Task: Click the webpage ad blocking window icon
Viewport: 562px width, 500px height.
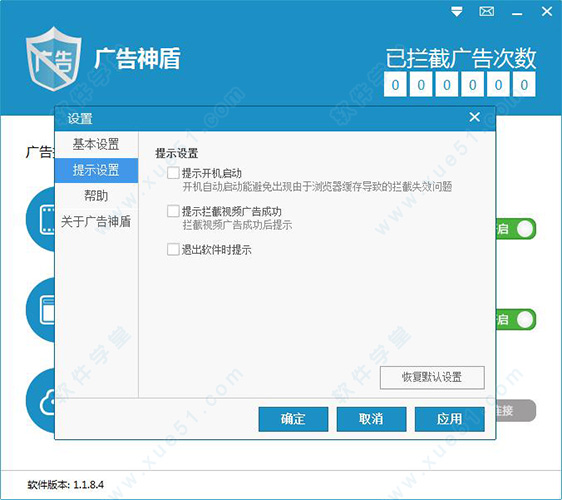Action: click(41, 309)
